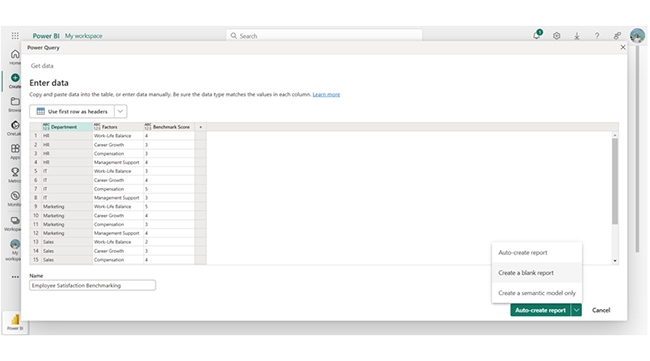The image size is (650, 361).
Task: Click the Cancel button
Action: (x=601, y=310)
